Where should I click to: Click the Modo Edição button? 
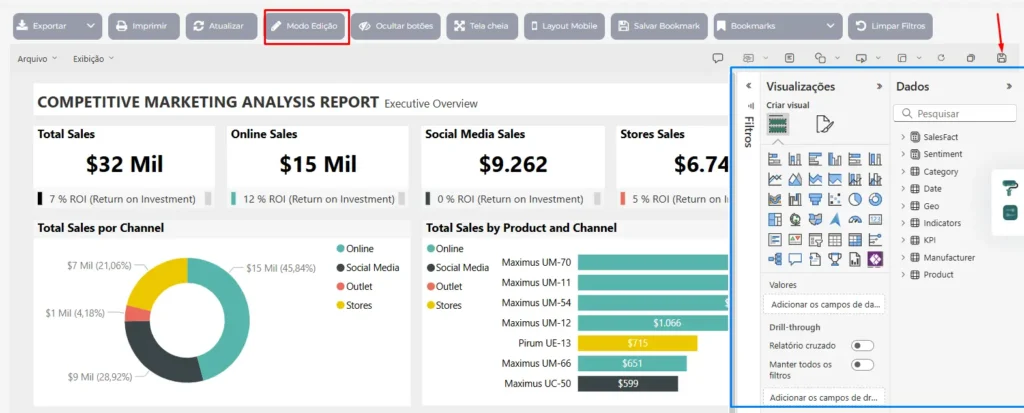307,26
